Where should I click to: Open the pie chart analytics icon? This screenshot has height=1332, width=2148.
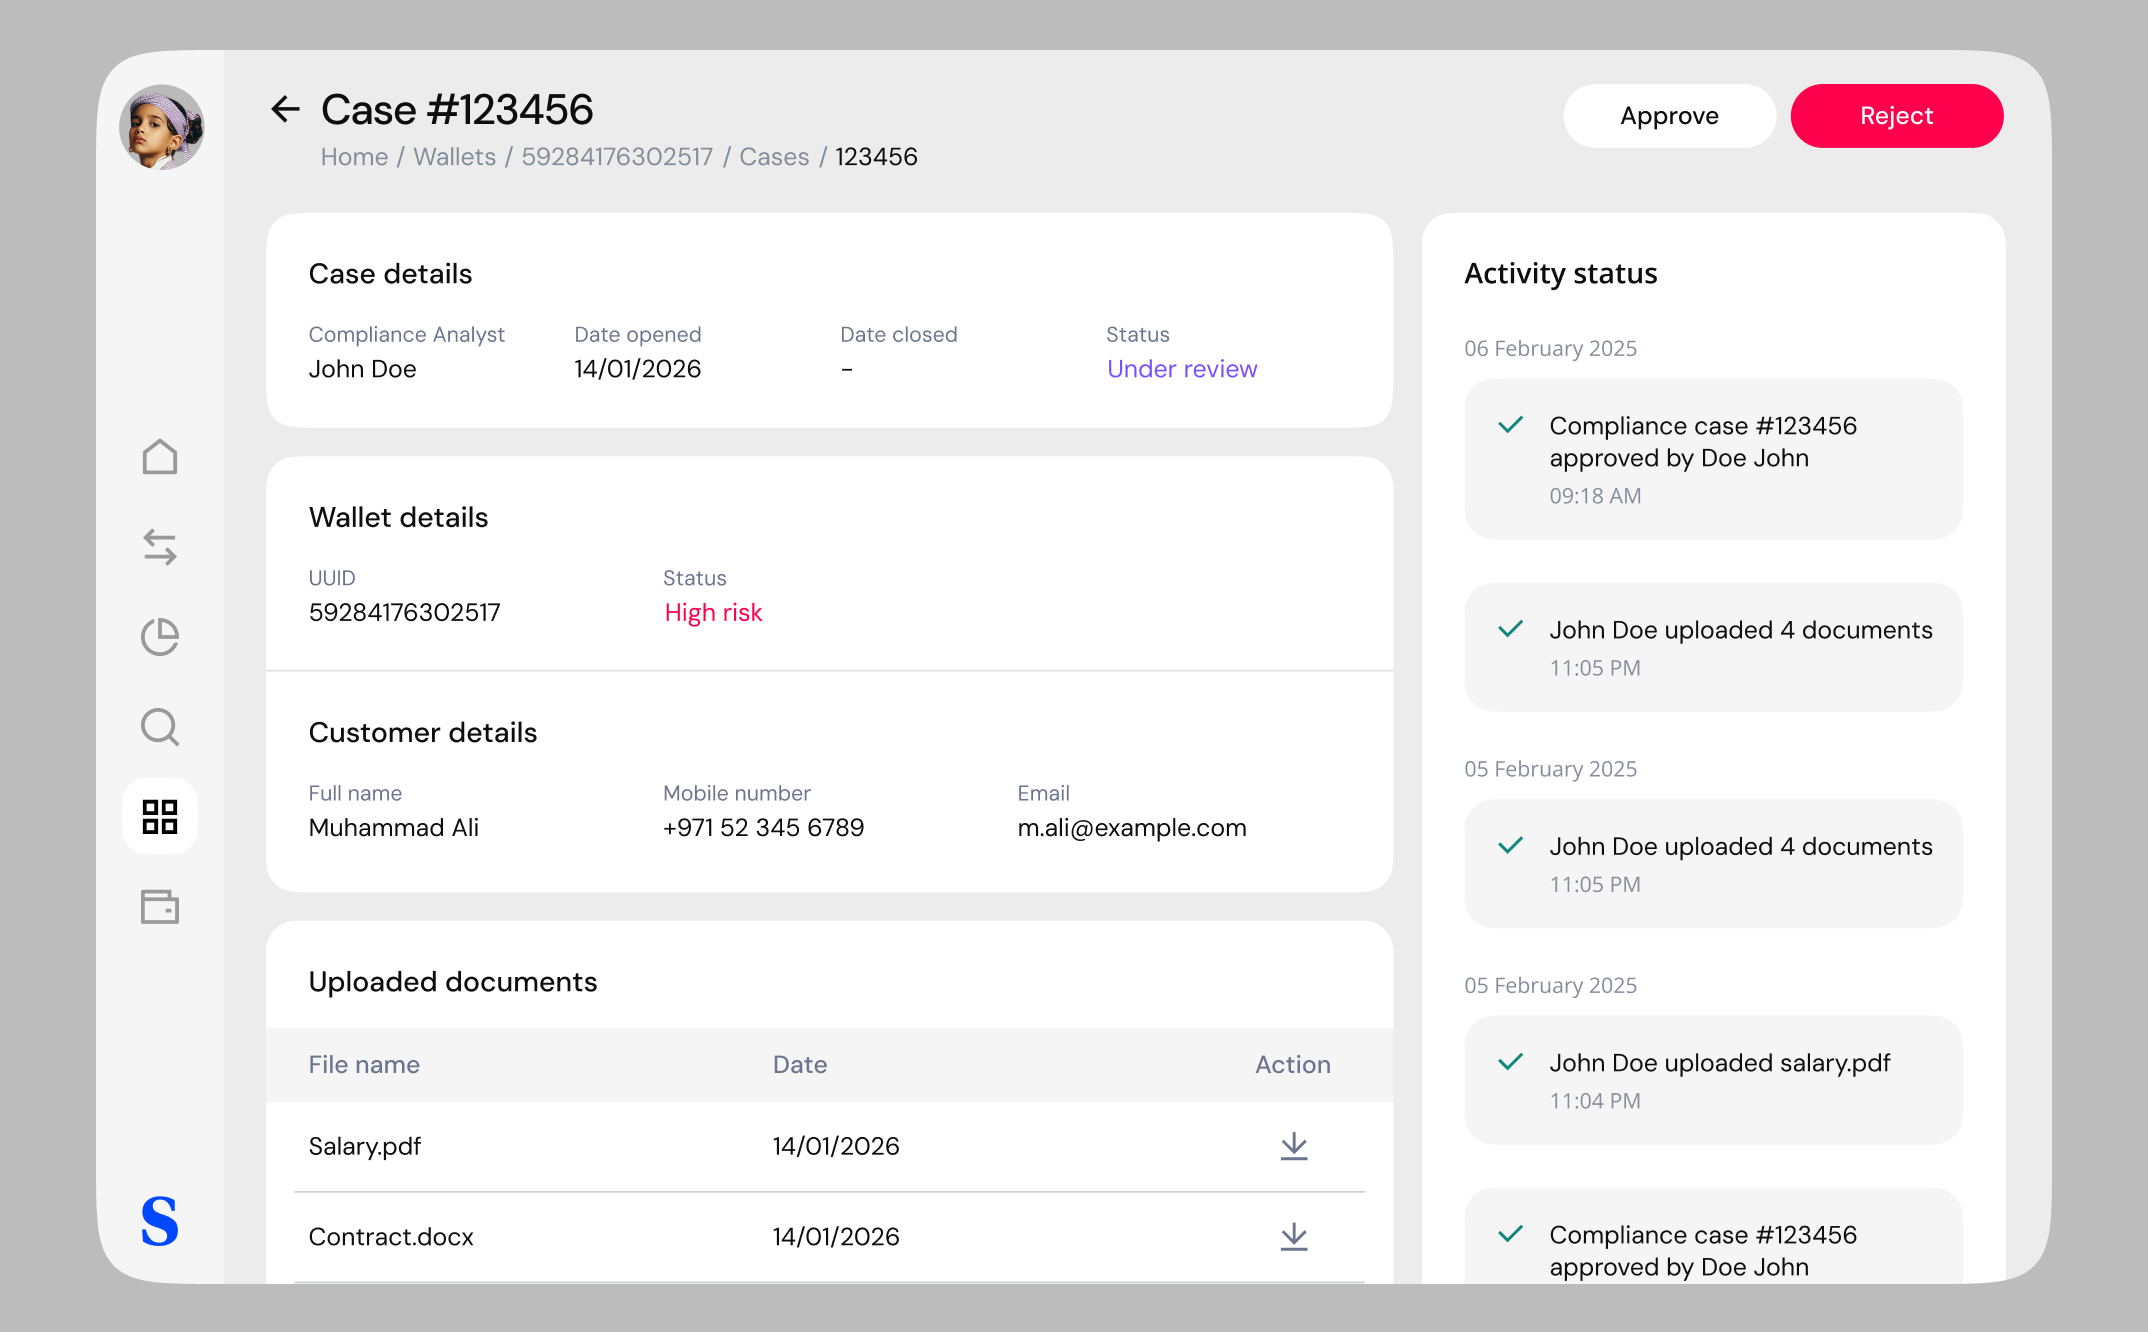tap(160, 637)
